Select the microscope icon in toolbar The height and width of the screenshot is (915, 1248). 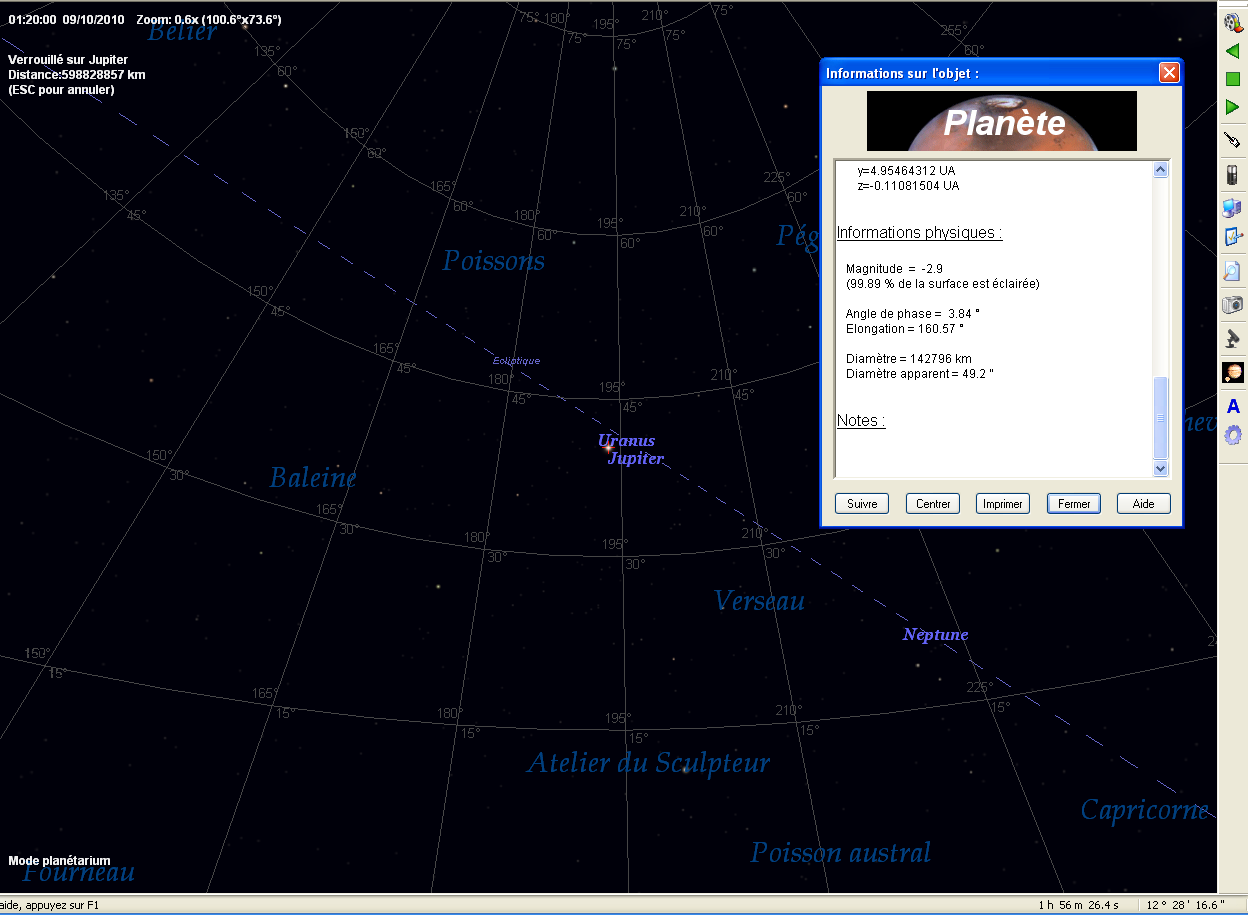click(1232, 339)
